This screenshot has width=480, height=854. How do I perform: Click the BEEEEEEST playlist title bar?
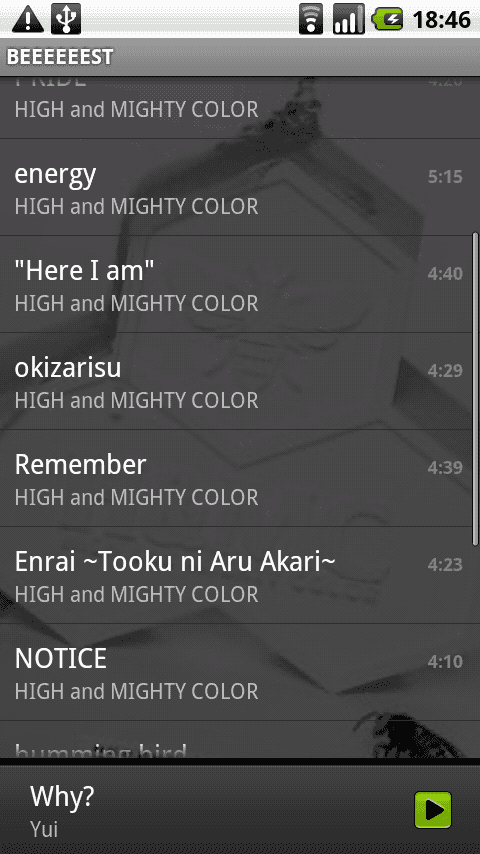tap(240, 57)
